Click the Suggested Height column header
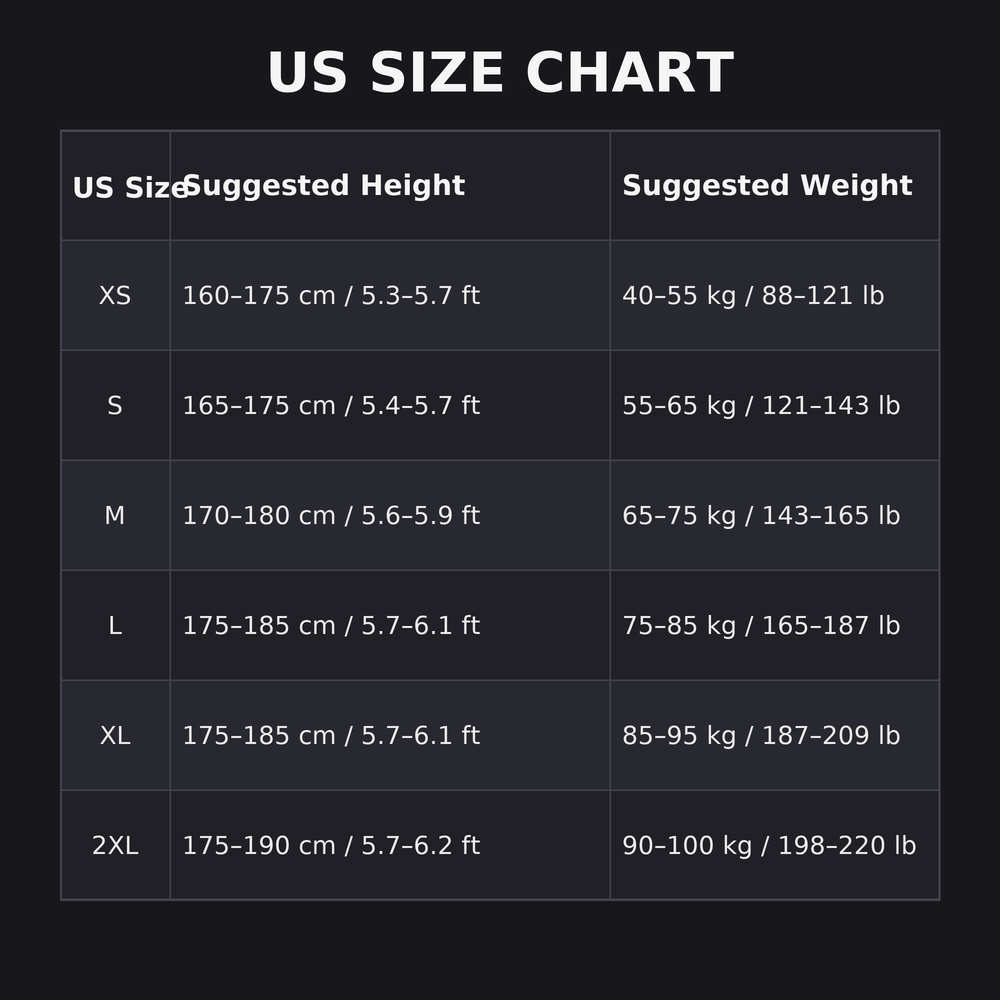The width and height of the screenshot is (1000, 1000). pyautogui.click(x=324, y=186)
